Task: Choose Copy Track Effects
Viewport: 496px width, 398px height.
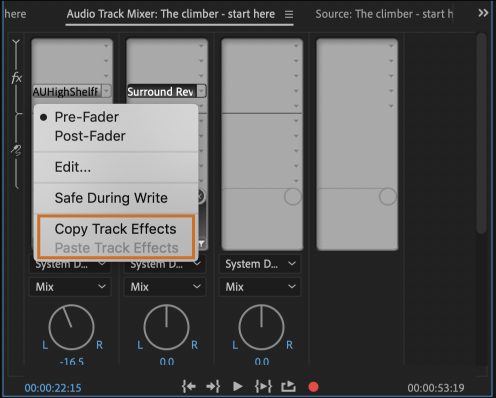Action: point(116,229)
